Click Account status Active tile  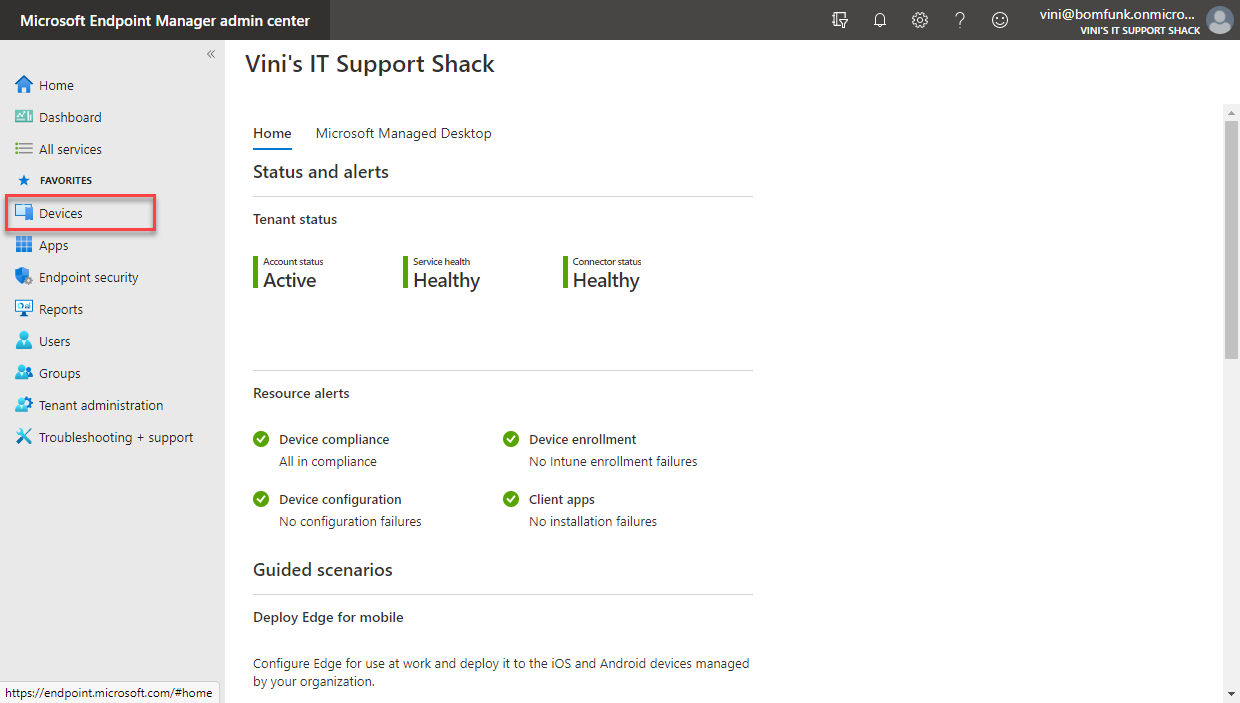[x=289, y=273]
